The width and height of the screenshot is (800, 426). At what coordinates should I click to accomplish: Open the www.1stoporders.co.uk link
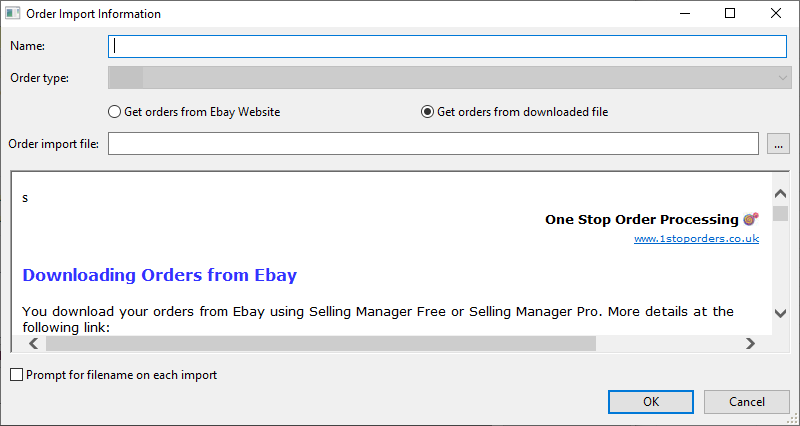pos(696,238)
